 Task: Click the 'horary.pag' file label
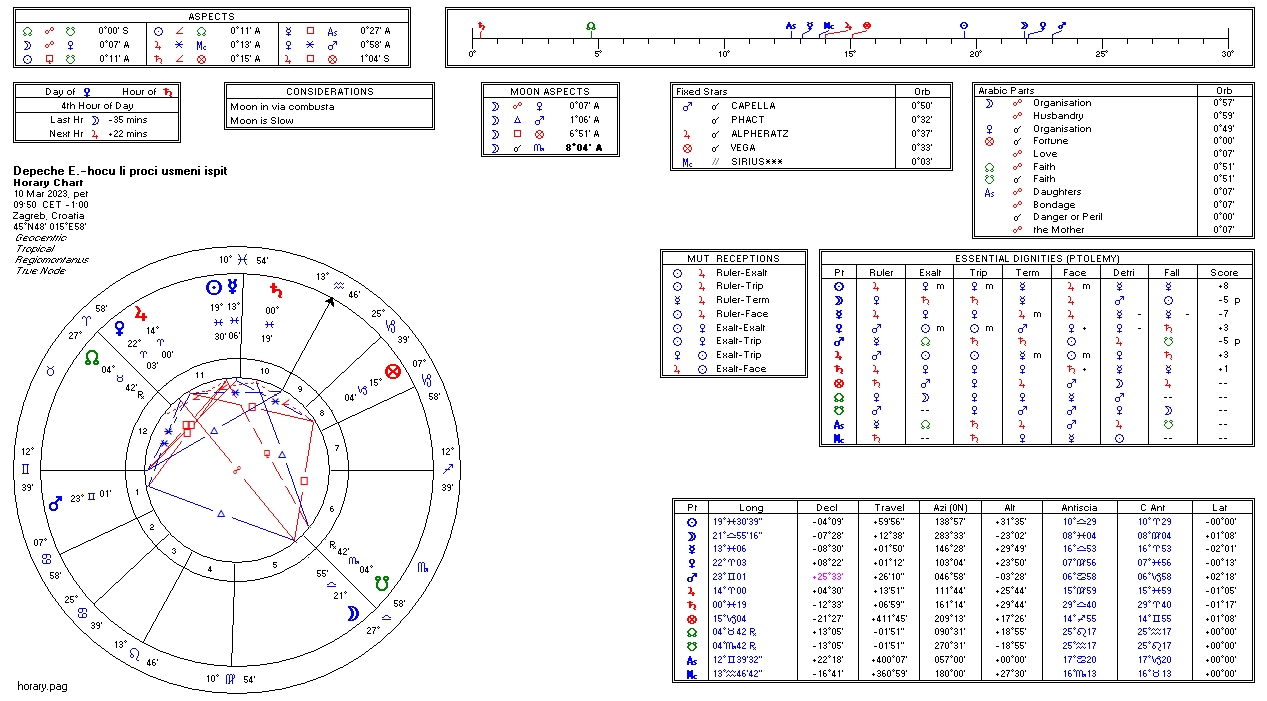(x=42, y=686)
